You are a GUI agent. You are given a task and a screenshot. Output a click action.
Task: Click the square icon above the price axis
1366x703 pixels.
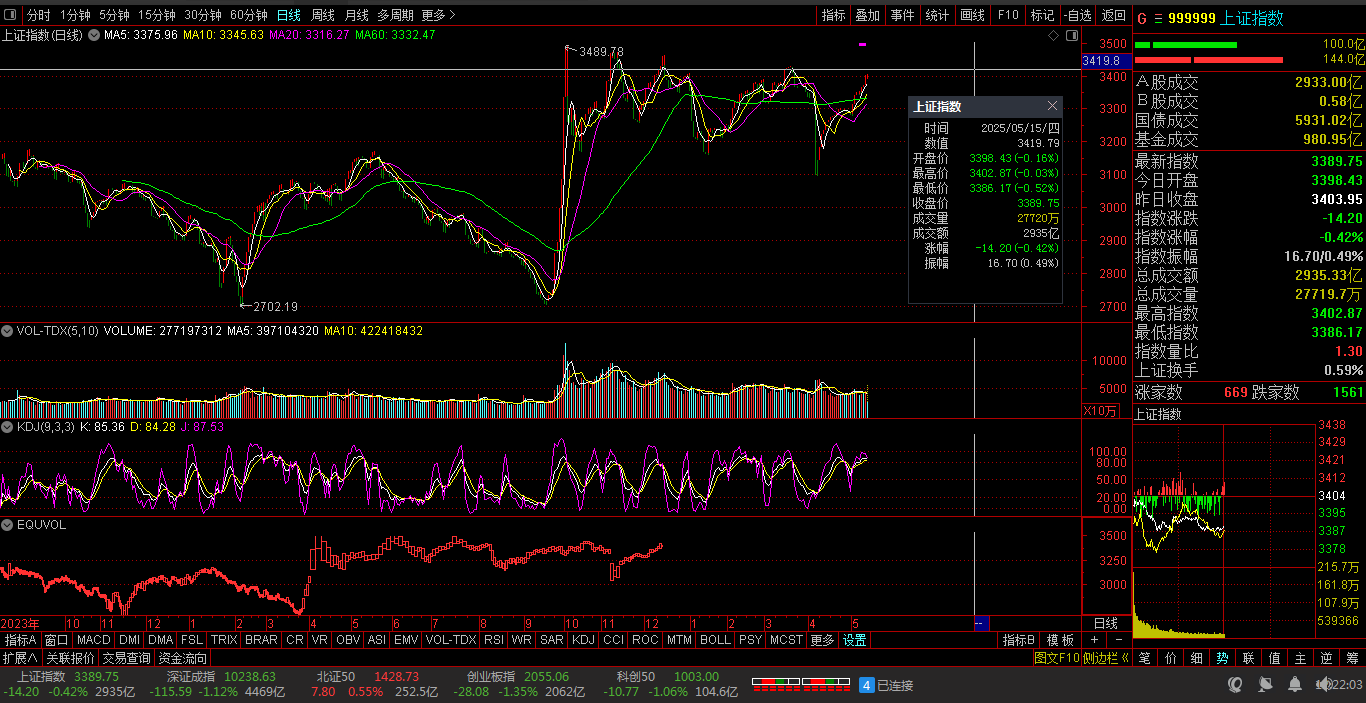pos(1072,35)
